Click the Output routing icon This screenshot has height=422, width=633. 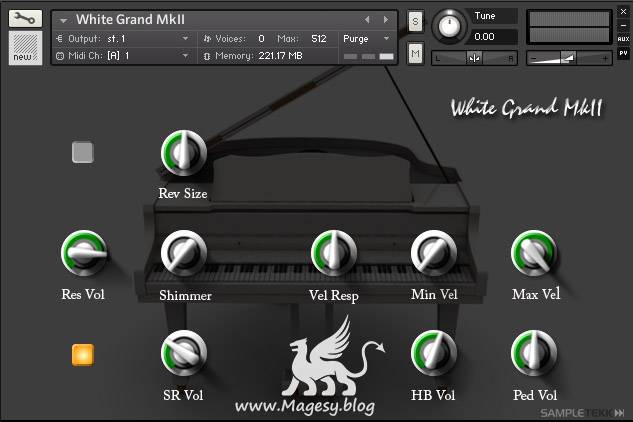pyautogui.click(x=60, y=39)
